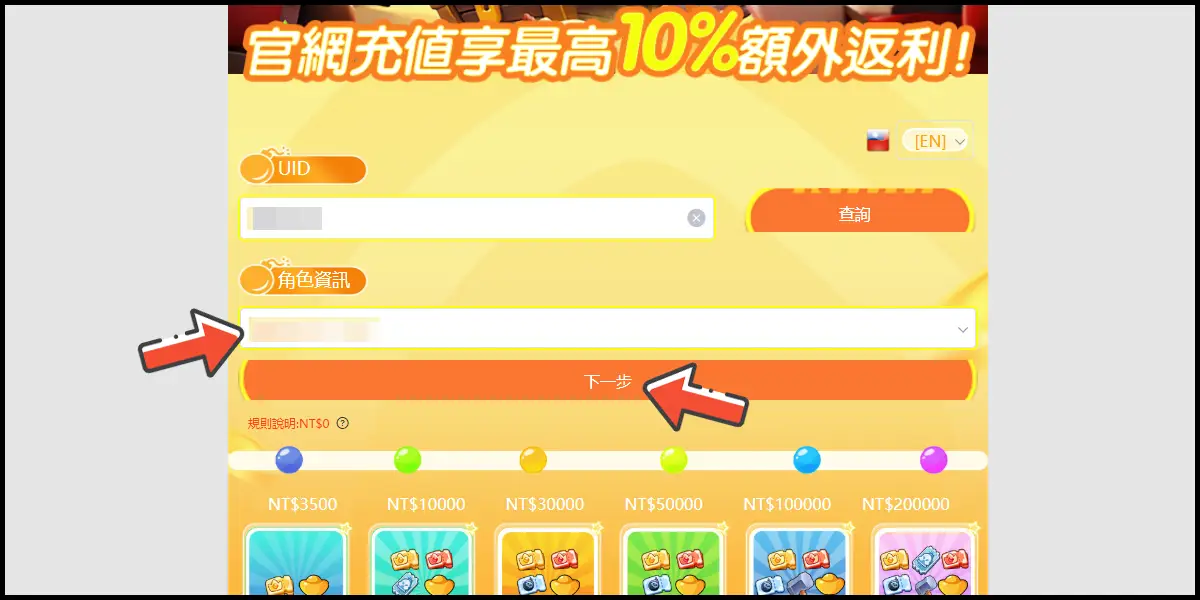The width and height of the screenshot is (1200, 600).
Task: Click the 10% rebate promotion banner
Action: (x=608, y=40)
